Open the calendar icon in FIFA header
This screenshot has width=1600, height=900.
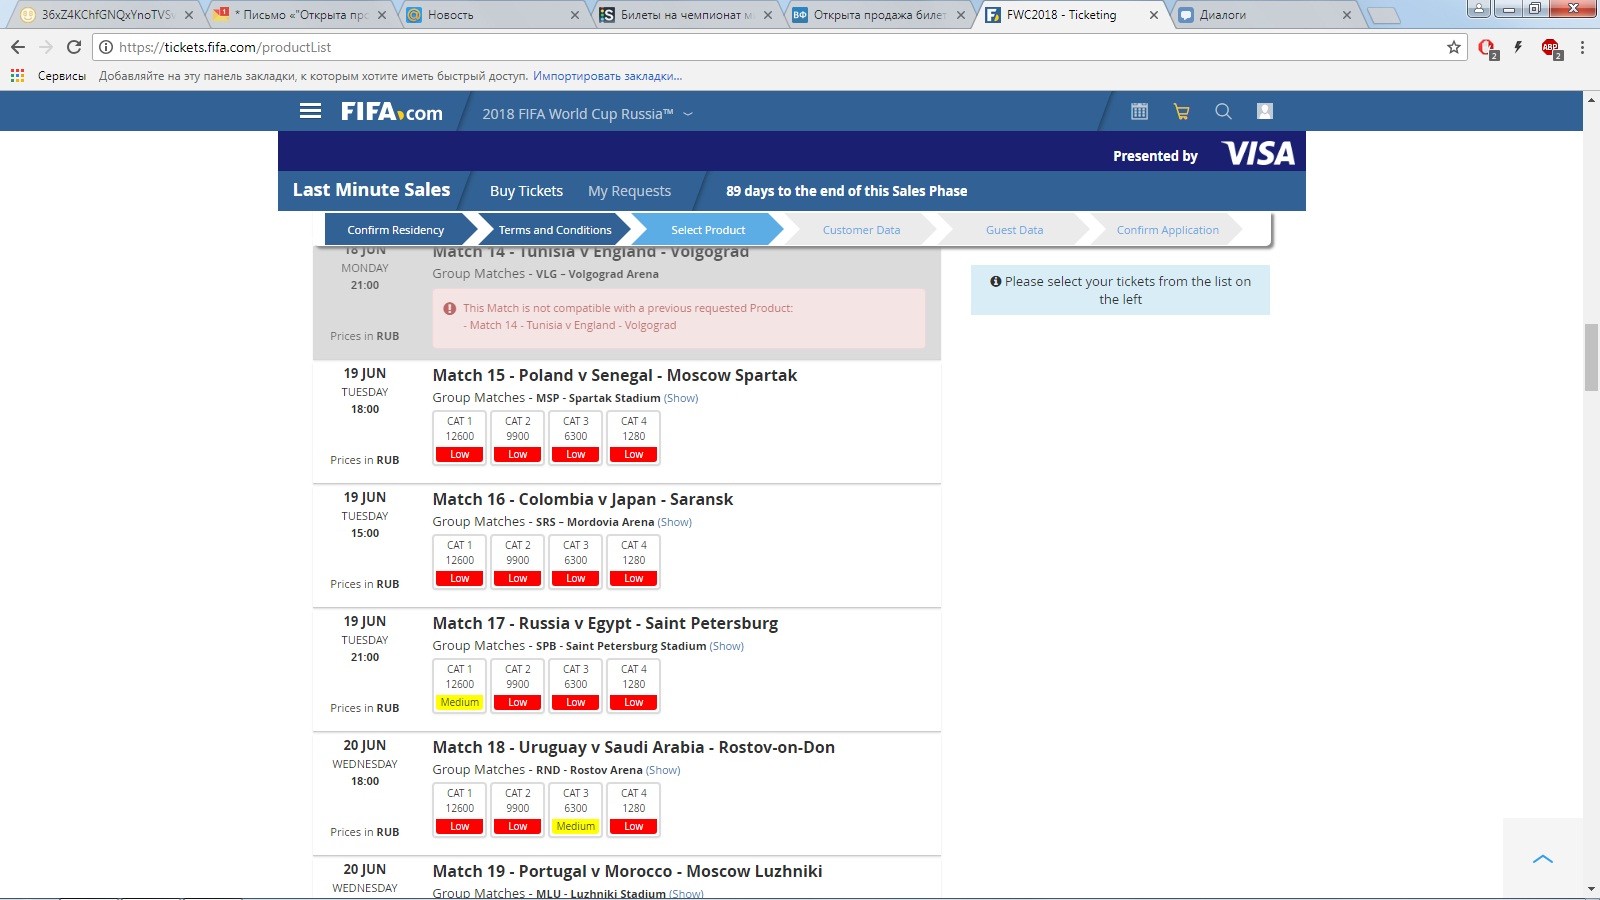tap(1139, 111)
